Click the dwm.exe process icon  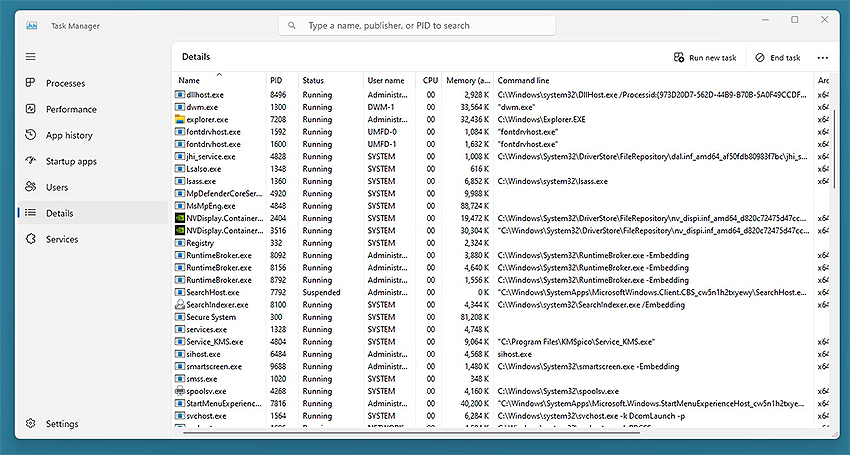(180, 107)
